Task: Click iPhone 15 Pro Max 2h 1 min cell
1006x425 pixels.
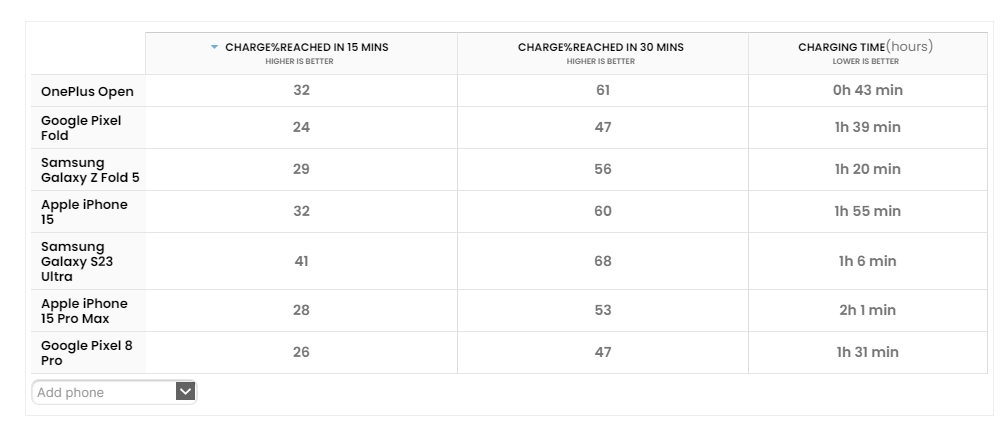Action: pos(868,310)
